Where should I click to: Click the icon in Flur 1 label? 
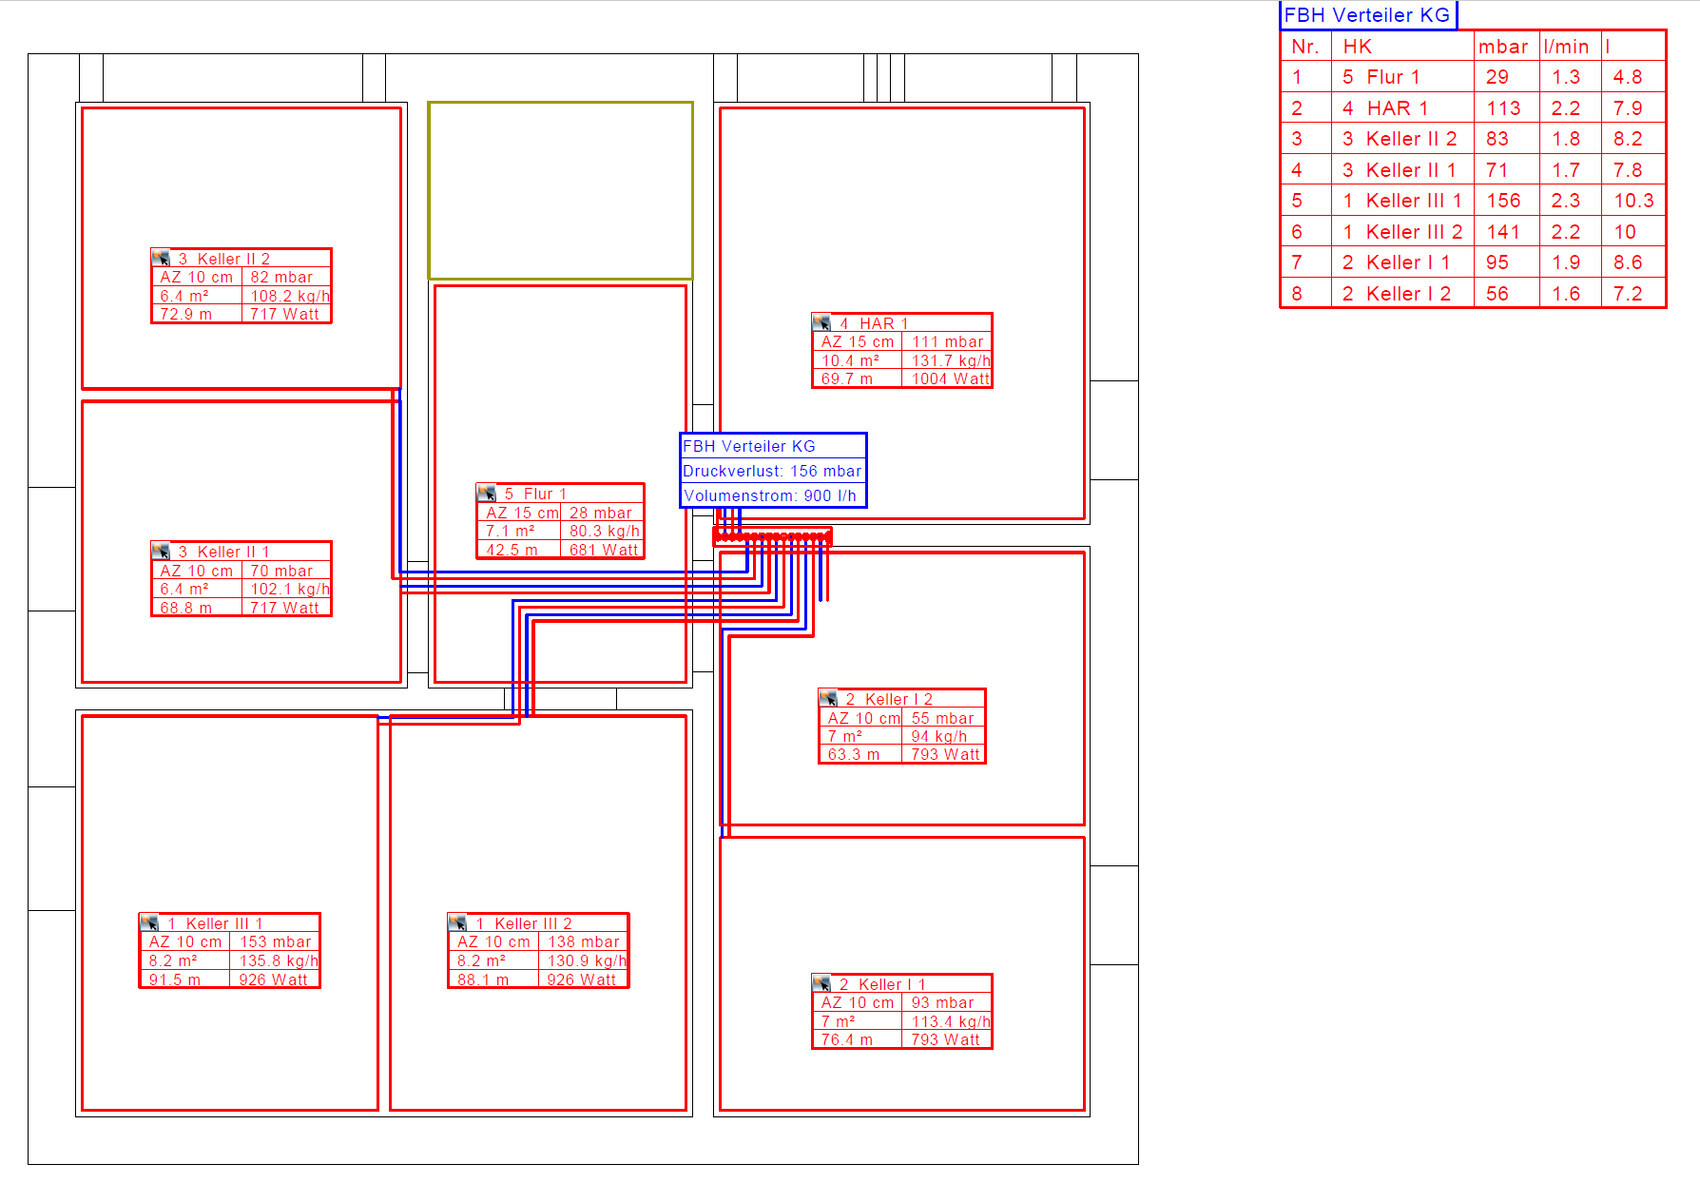pos(487,493)
